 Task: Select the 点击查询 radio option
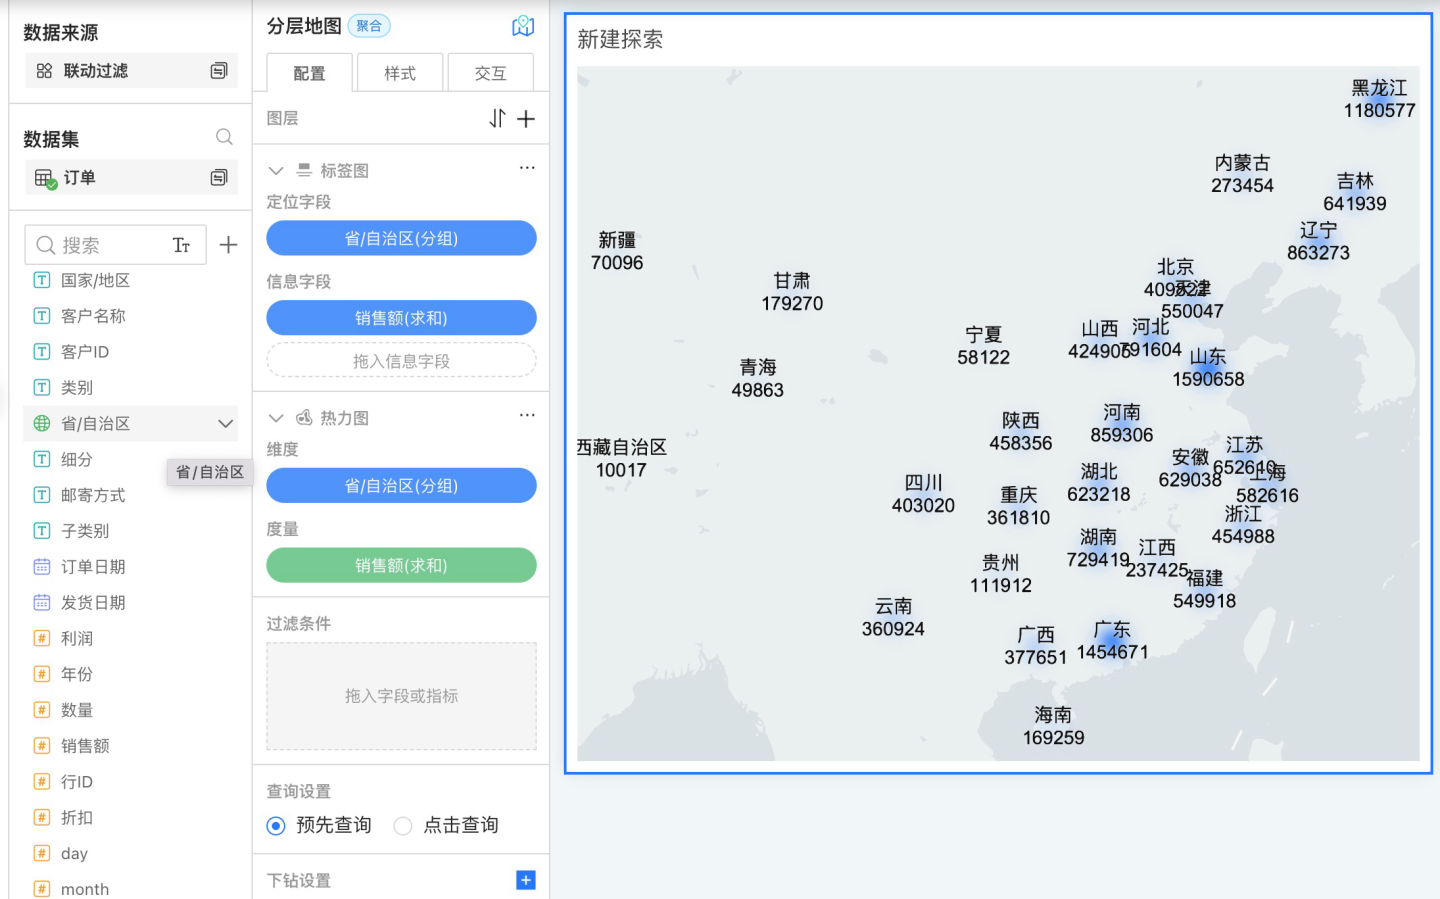[x=403, y=826]
